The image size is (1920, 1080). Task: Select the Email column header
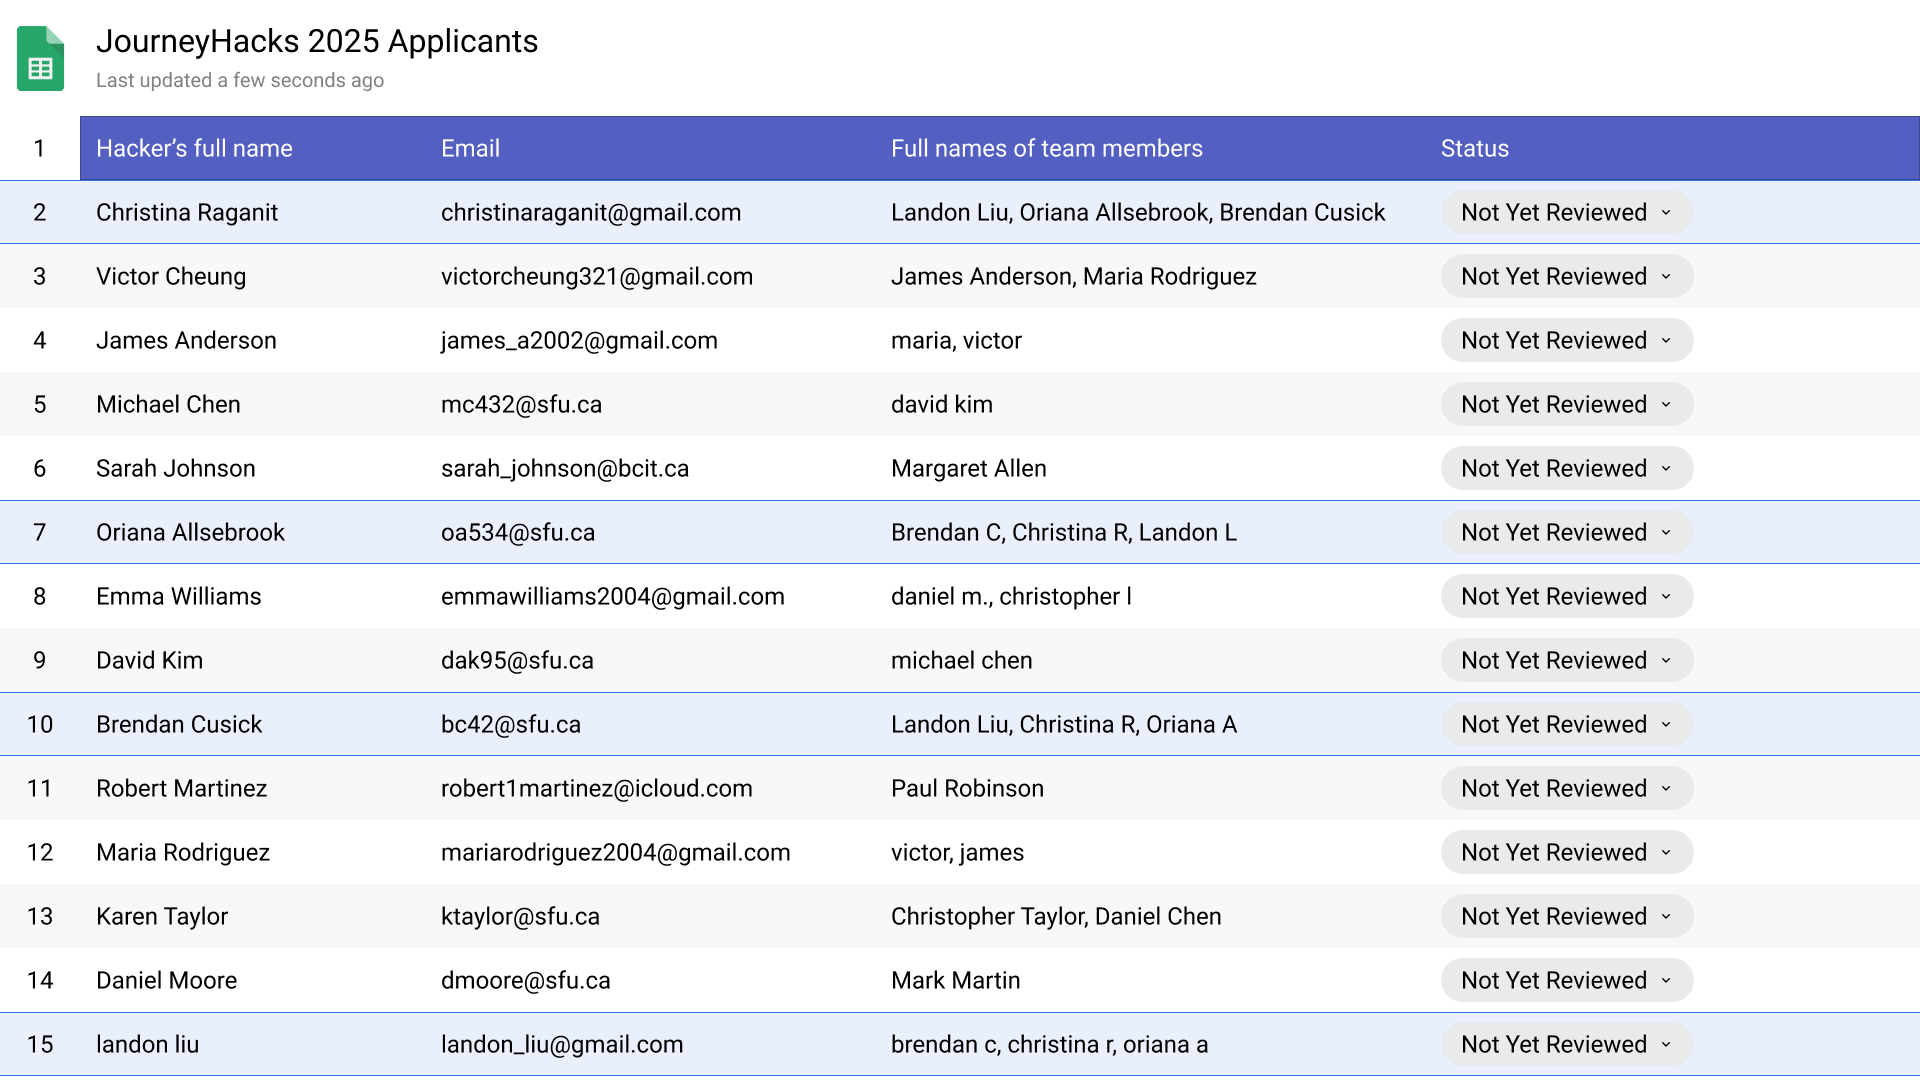(470, 148)
